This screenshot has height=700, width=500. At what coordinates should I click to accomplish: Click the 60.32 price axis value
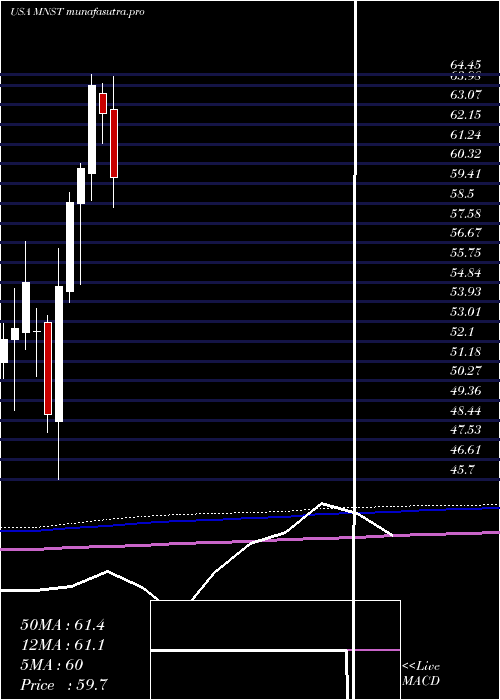[x=466, y=154]
